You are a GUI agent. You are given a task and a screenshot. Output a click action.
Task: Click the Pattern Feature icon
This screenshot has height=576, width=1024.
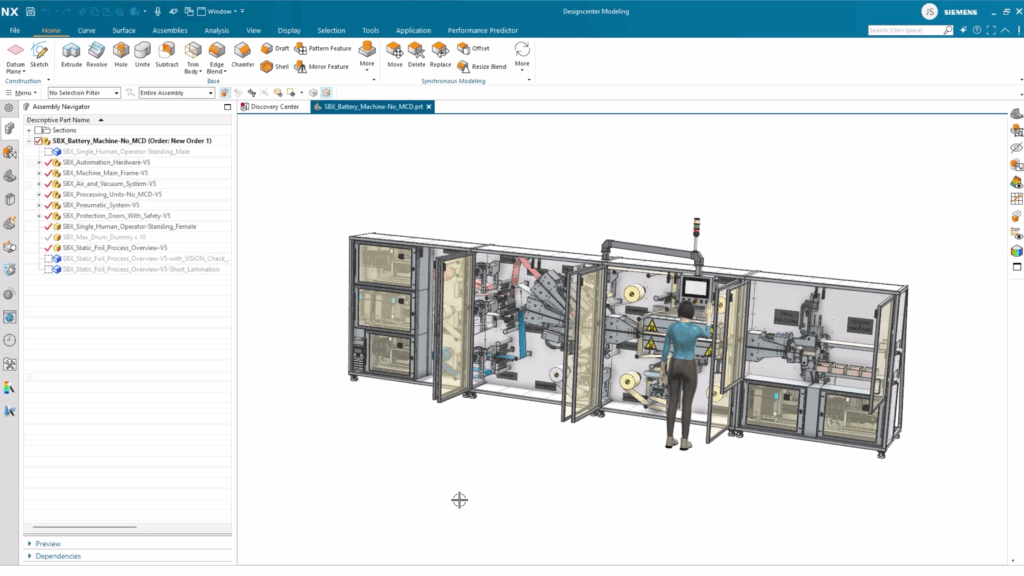(x=300, y=48)
